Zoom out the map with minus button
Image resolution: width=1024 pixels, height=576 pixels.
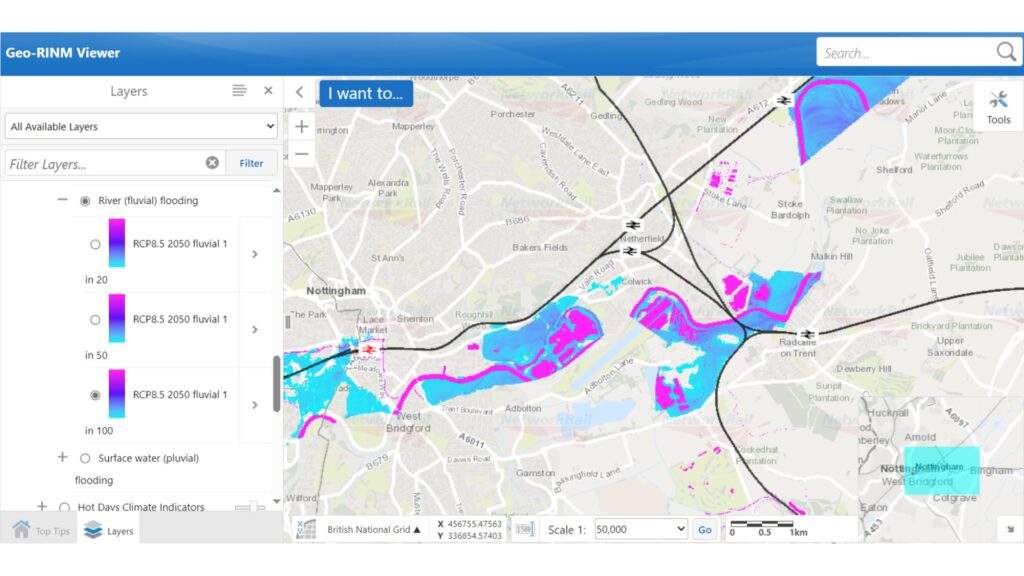pyautogui.click(x=301, y=154)
